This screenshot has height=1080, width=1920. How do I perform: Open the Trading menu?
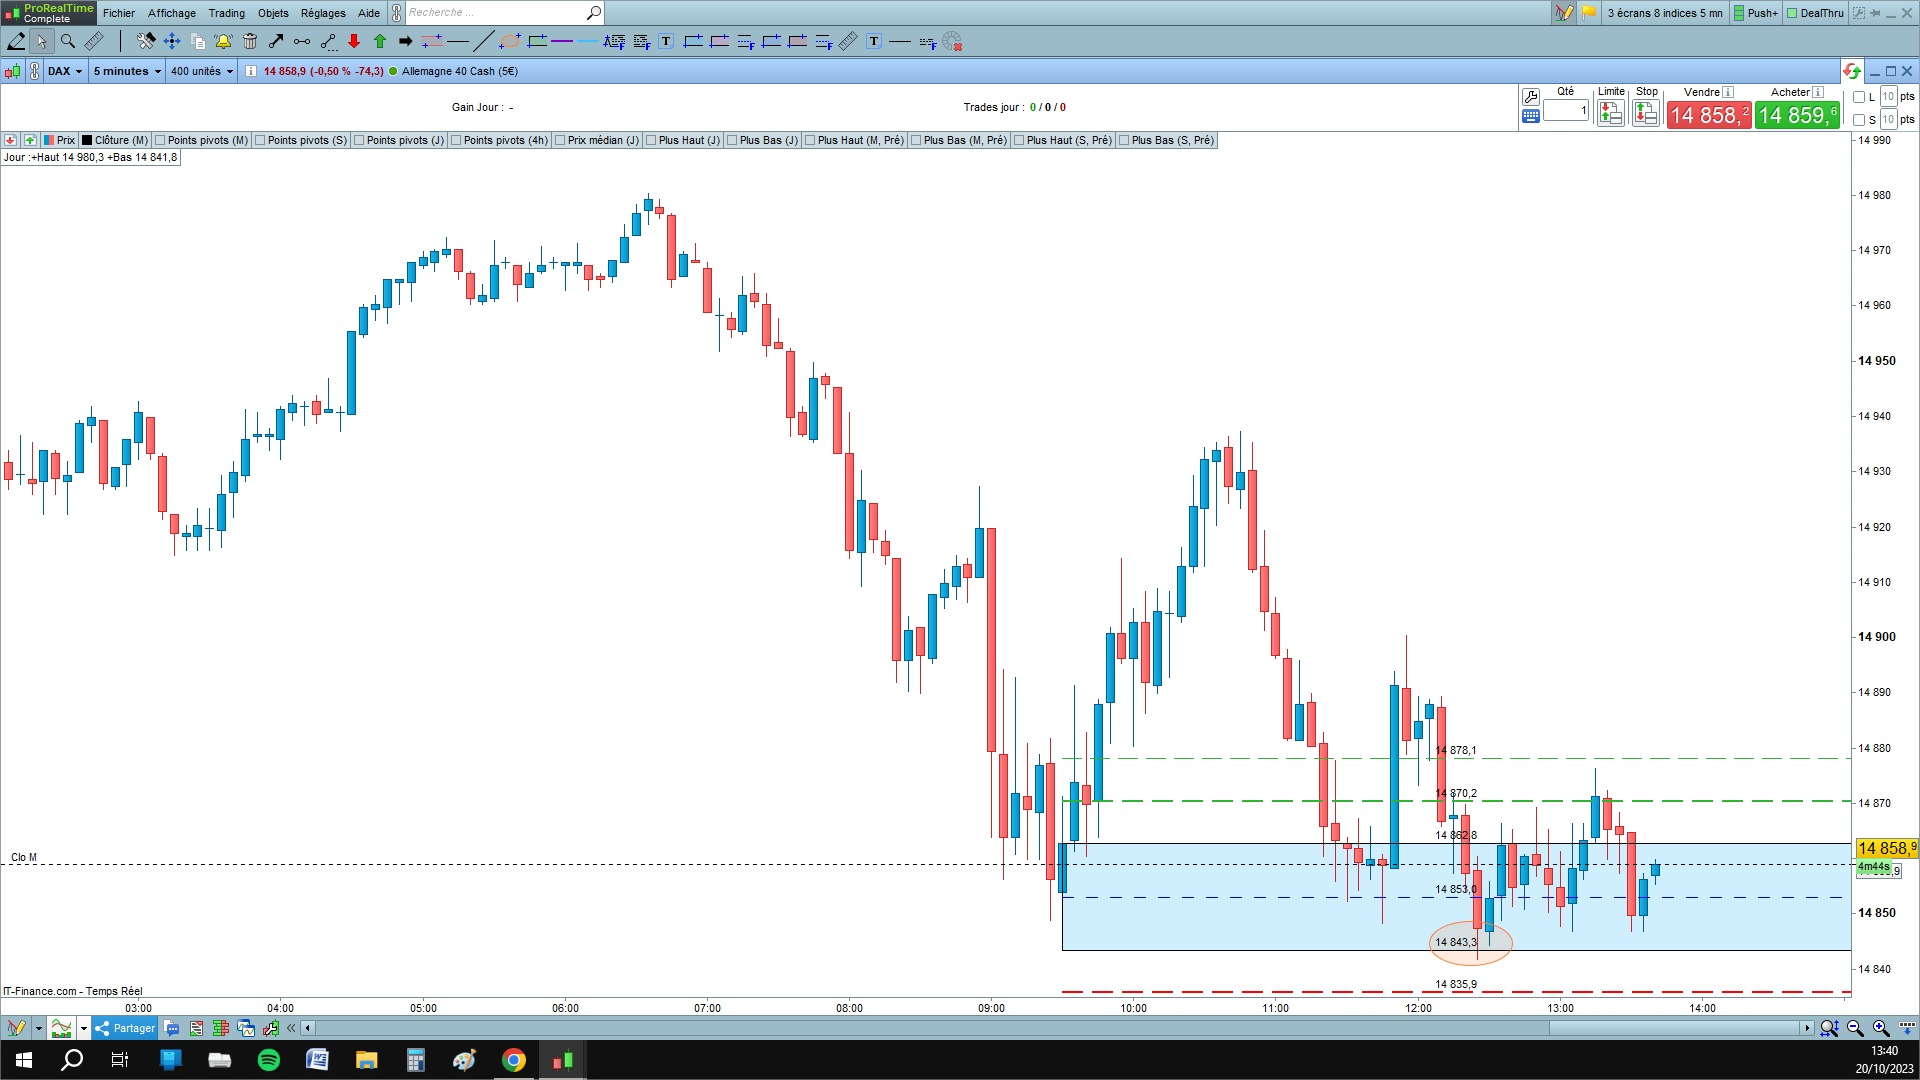226,13
